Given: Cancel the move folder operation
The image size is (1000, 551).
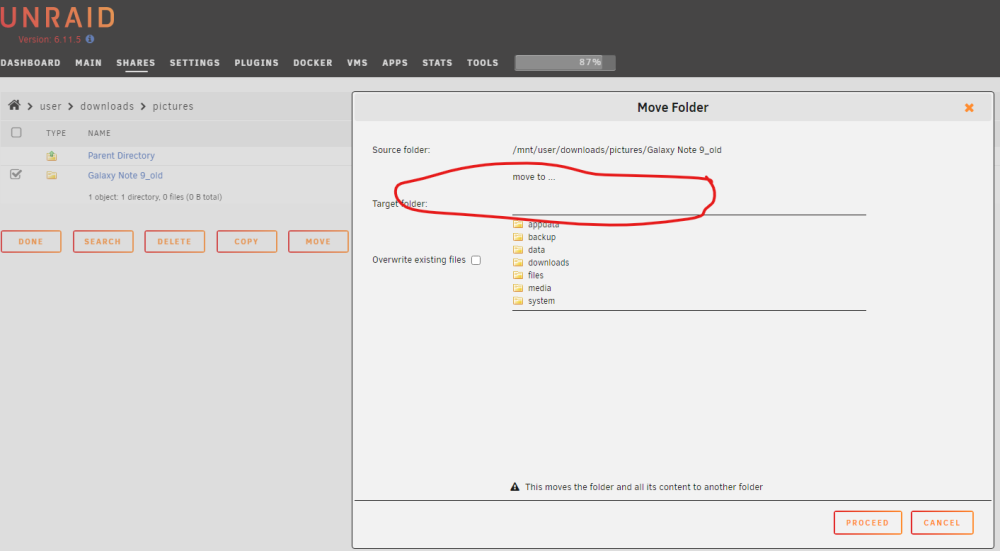Looking at the screenshot, I should tap(942, 523).
